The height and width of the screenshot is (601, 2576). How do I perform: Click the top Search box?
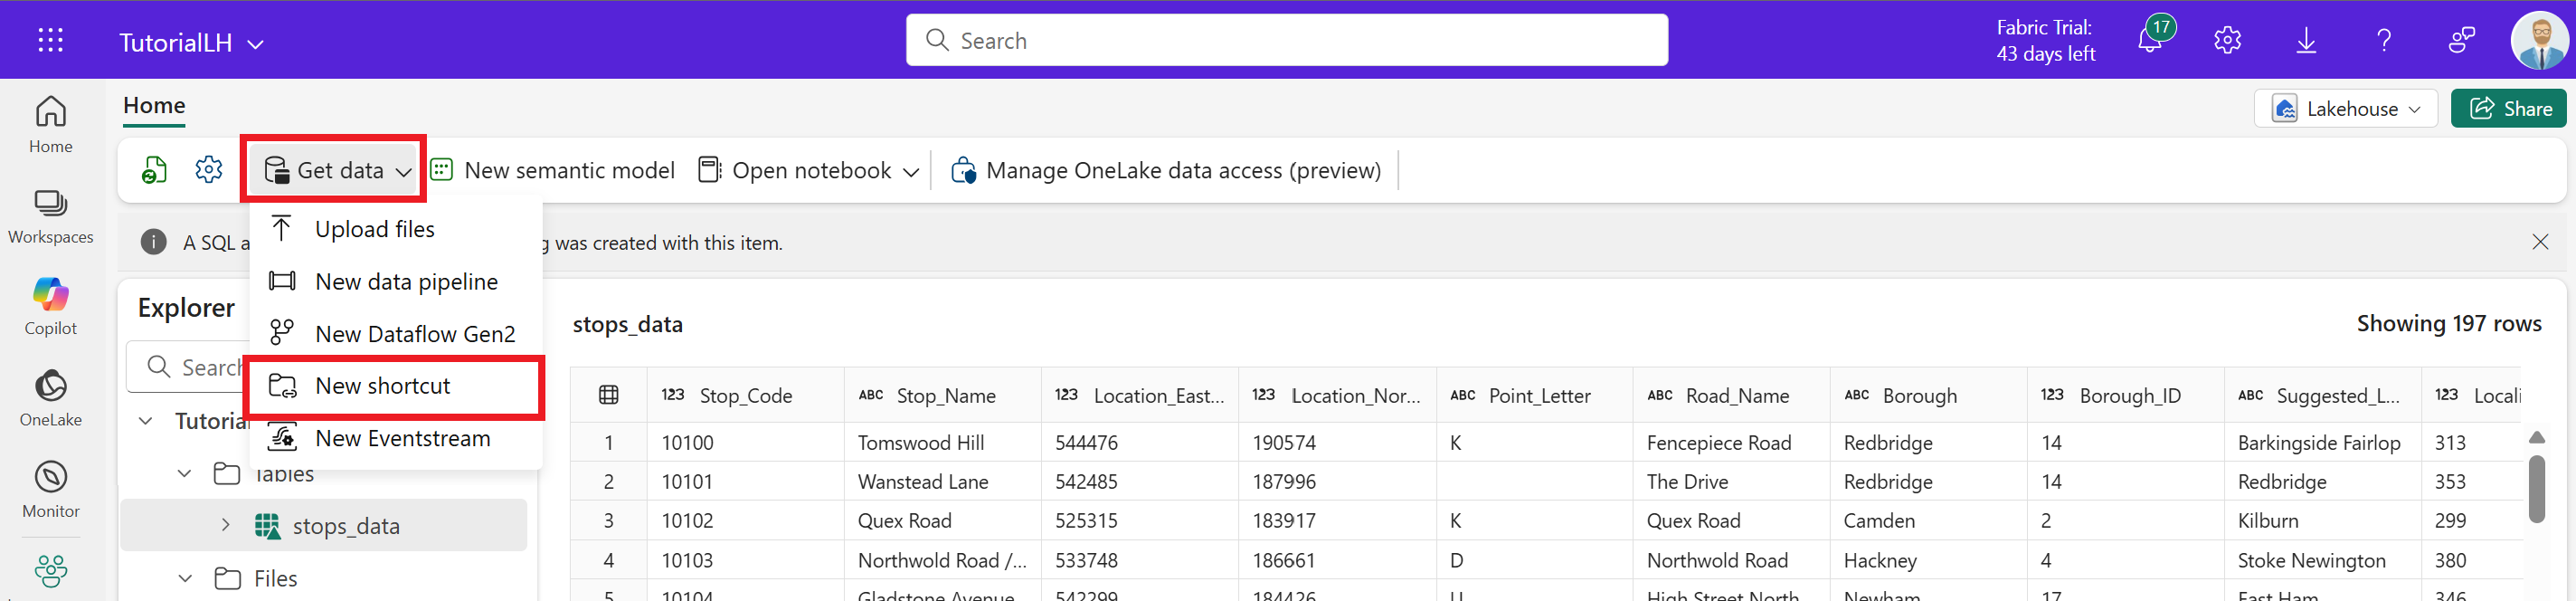pyautogui.click(x=1287, y=40)
